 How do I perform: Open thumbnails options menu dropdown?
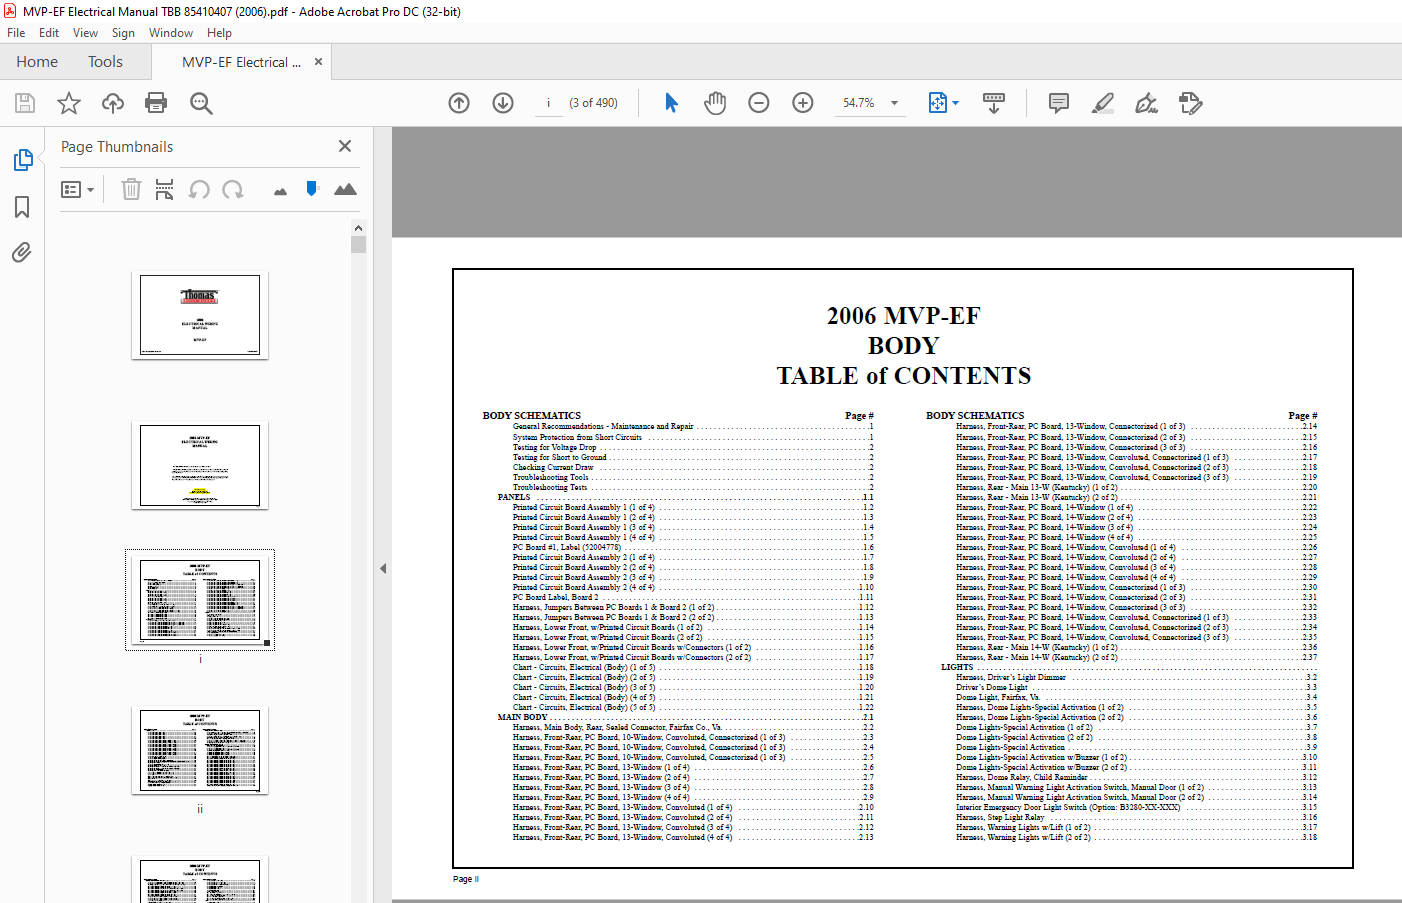[77, 189]
